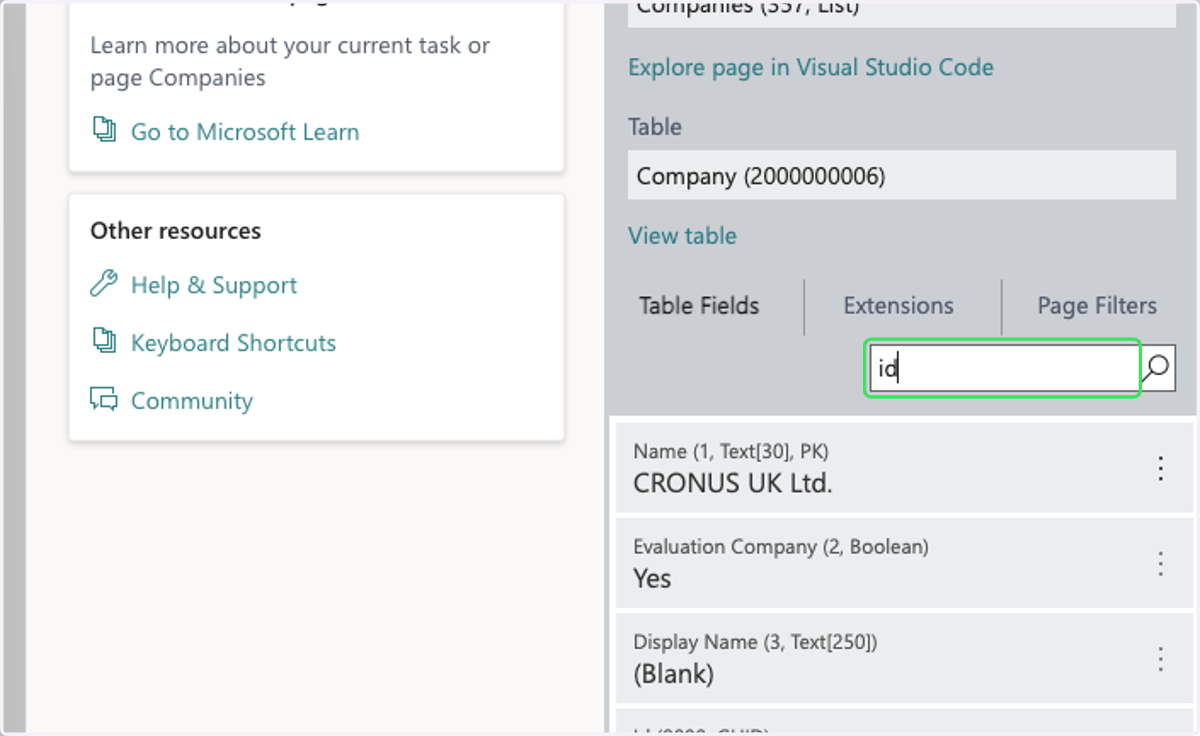Click the wrench icon beside Help & Support
The height and width of the screenshot is (736, 1200).
click(104, 284)
